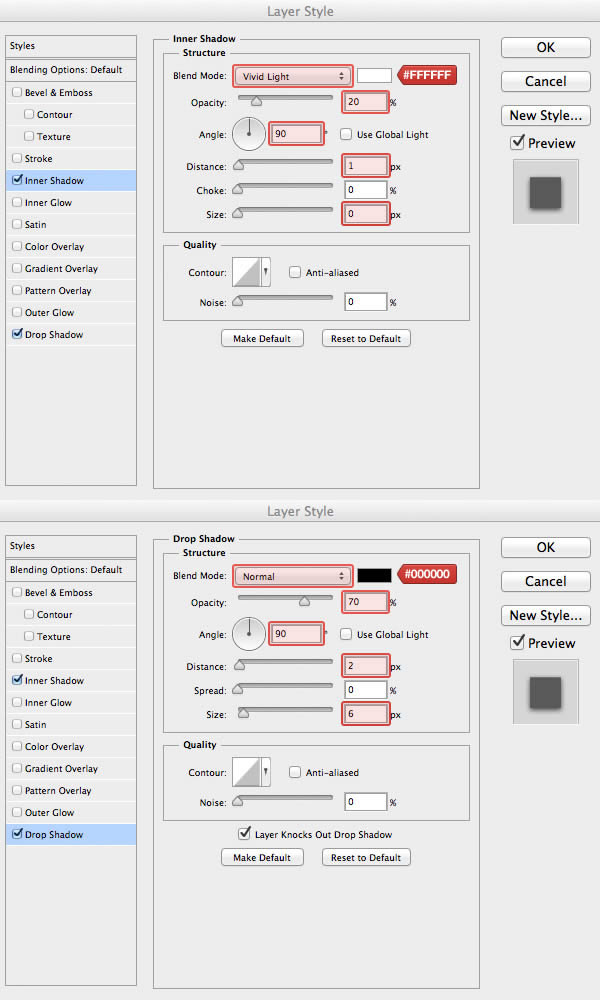Click the black Drop Shadow color swatch
The width and height of the screenshot is (600, 1000).
[x=374, y=575]
